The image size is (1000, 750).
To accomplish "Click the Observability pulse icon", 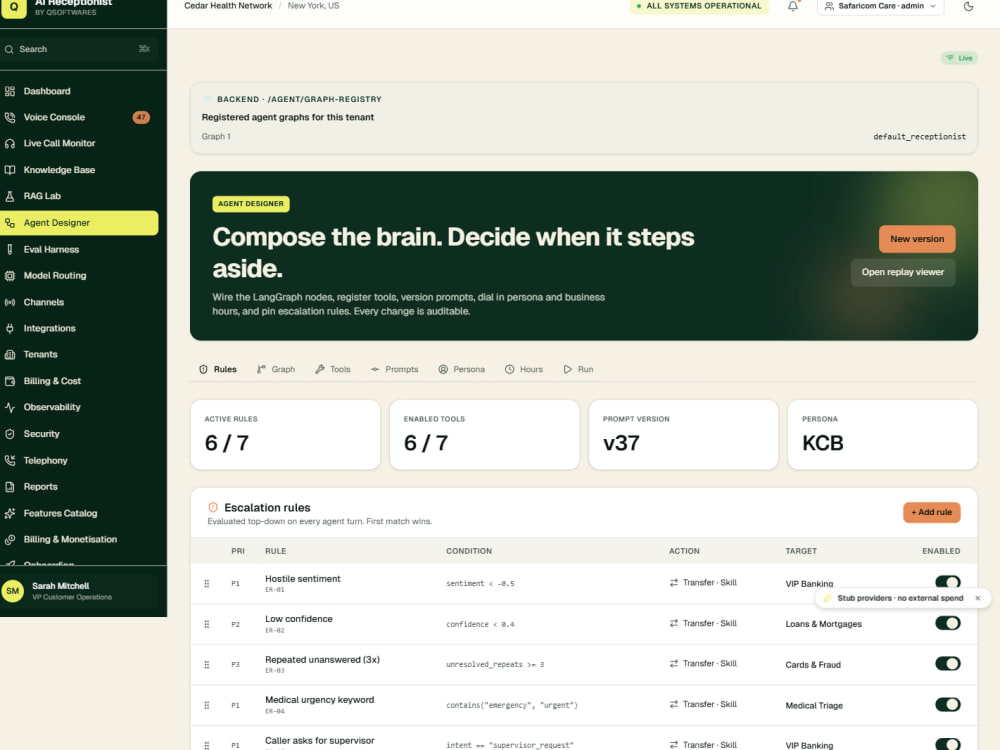I will point(10,408).
